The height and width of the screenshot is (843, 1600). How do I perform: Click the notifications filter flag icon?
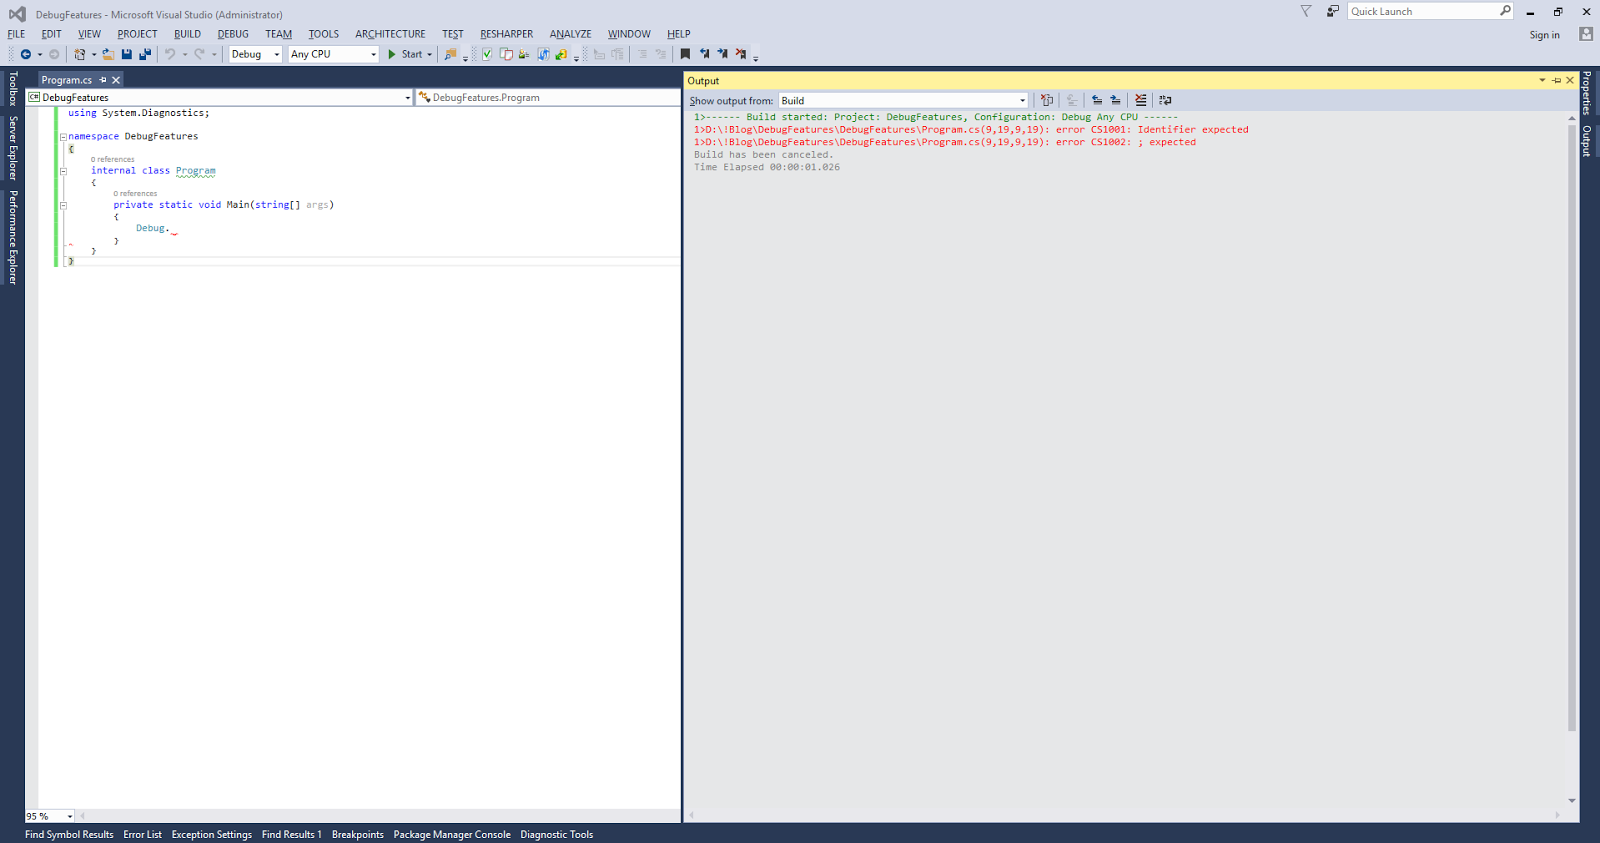pos(1306,11)
